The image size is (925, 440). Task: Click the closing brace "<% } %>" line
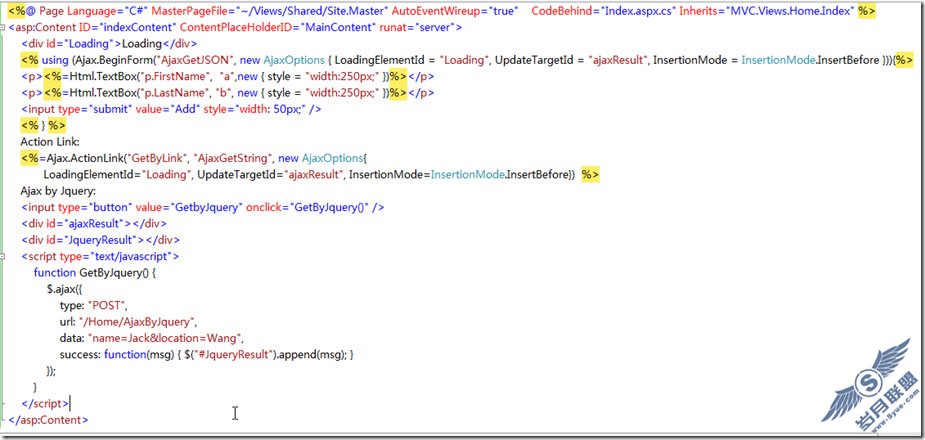pos(43,126)
